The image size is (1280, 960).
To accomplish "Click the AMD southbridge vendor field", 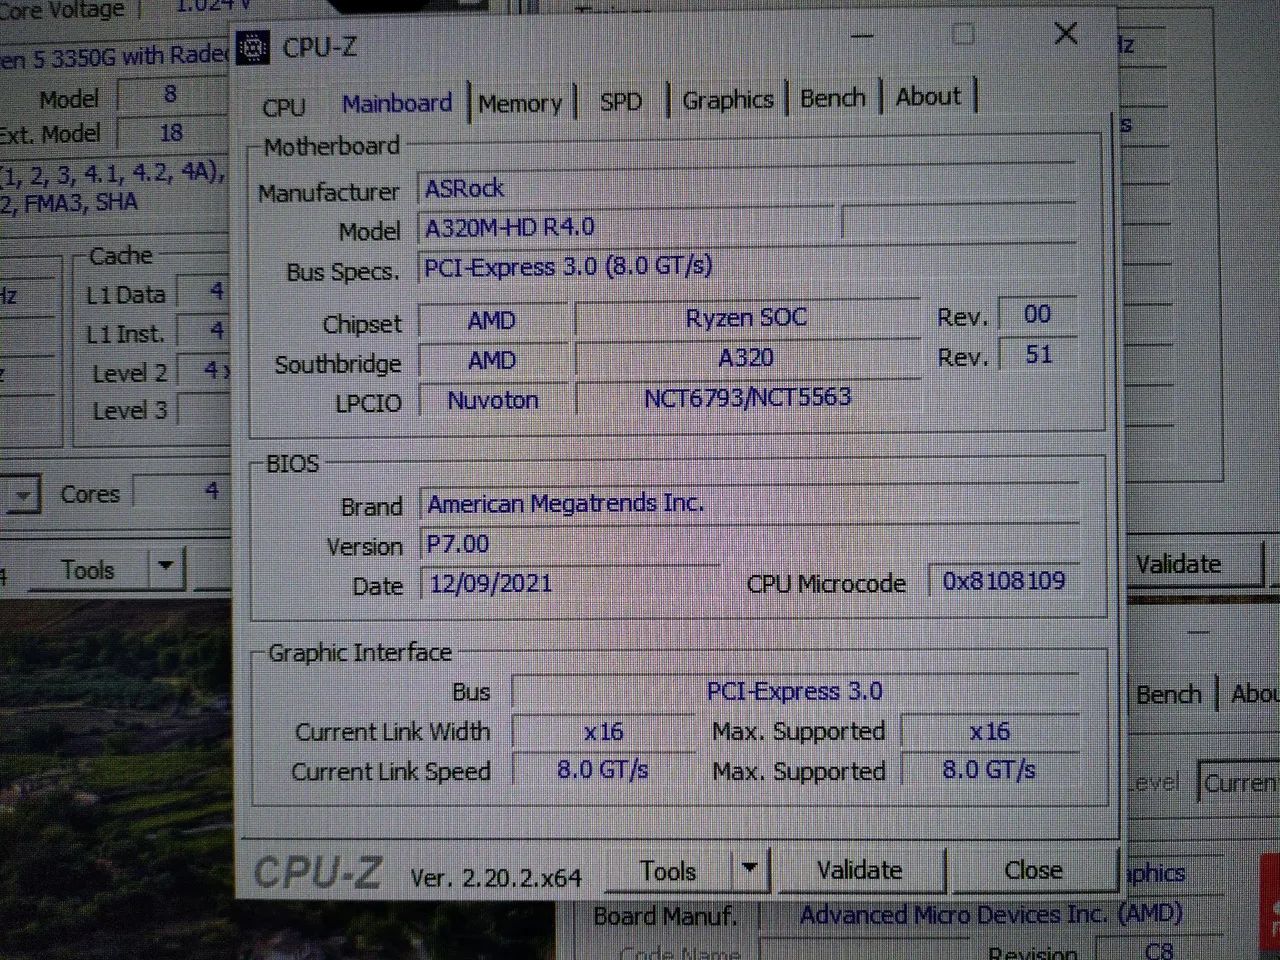I will coord(492,360).
